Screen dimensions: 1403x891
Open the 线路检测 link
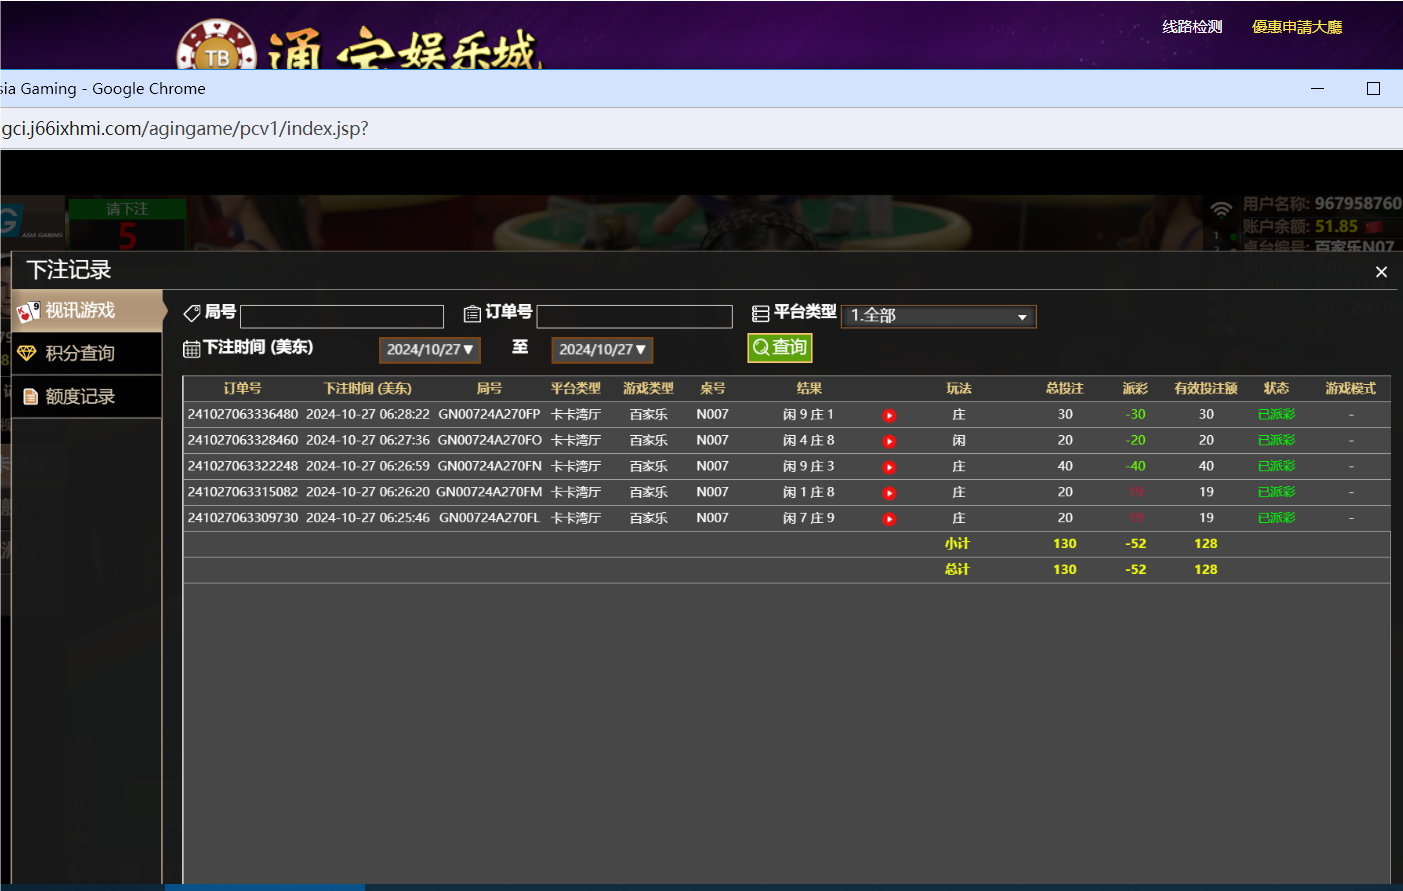tap(1190, 26)
